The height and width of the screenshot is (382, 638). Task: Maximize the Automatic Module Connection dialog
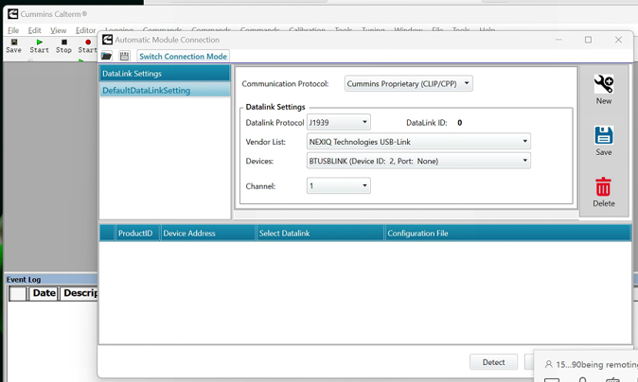[x=588, y=39]
